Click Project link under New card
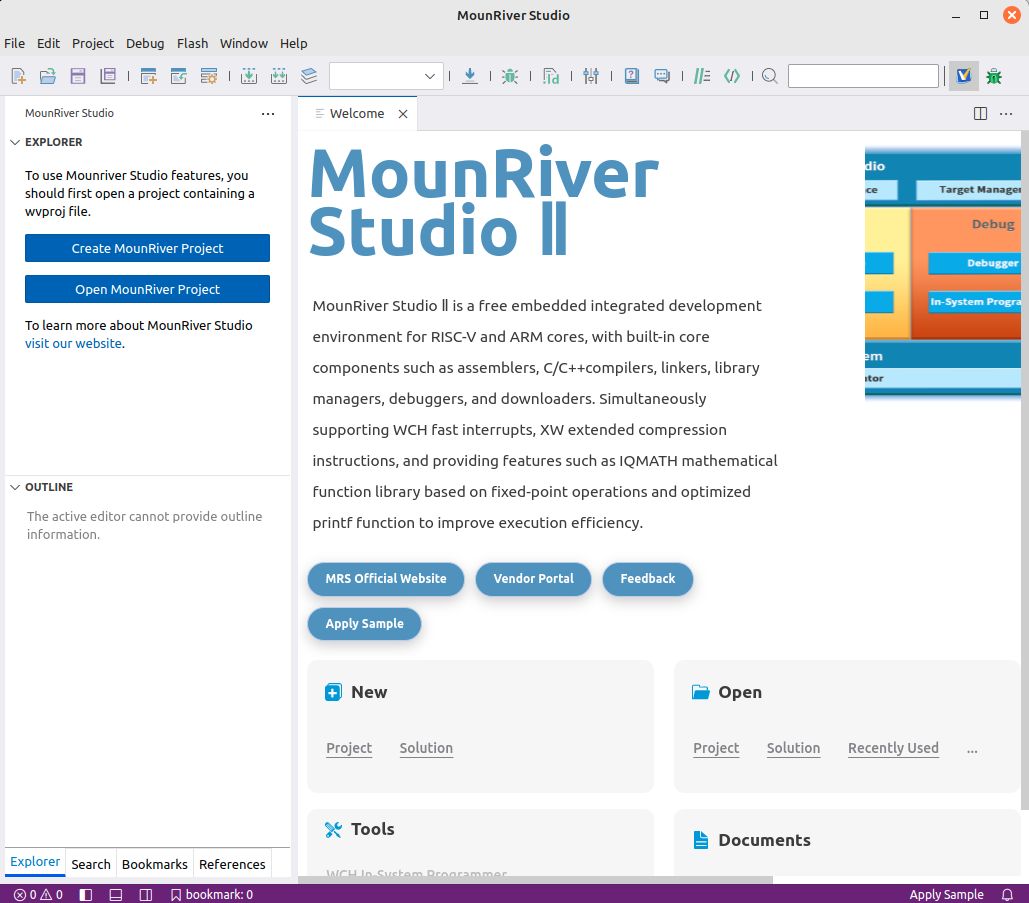Screen dimensions: 1029x903 pos(349,748)
